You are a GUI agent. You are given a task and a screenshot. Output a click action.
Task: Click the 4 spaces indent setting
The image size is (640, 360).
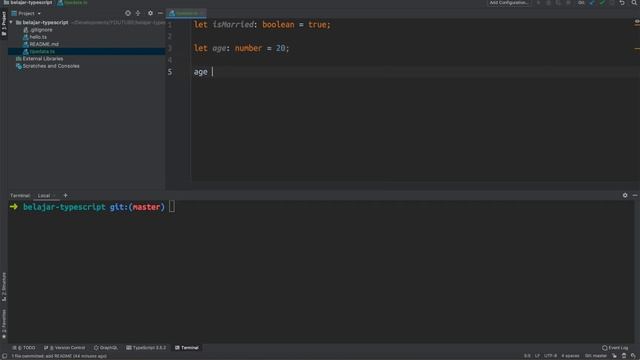(570, 356)
